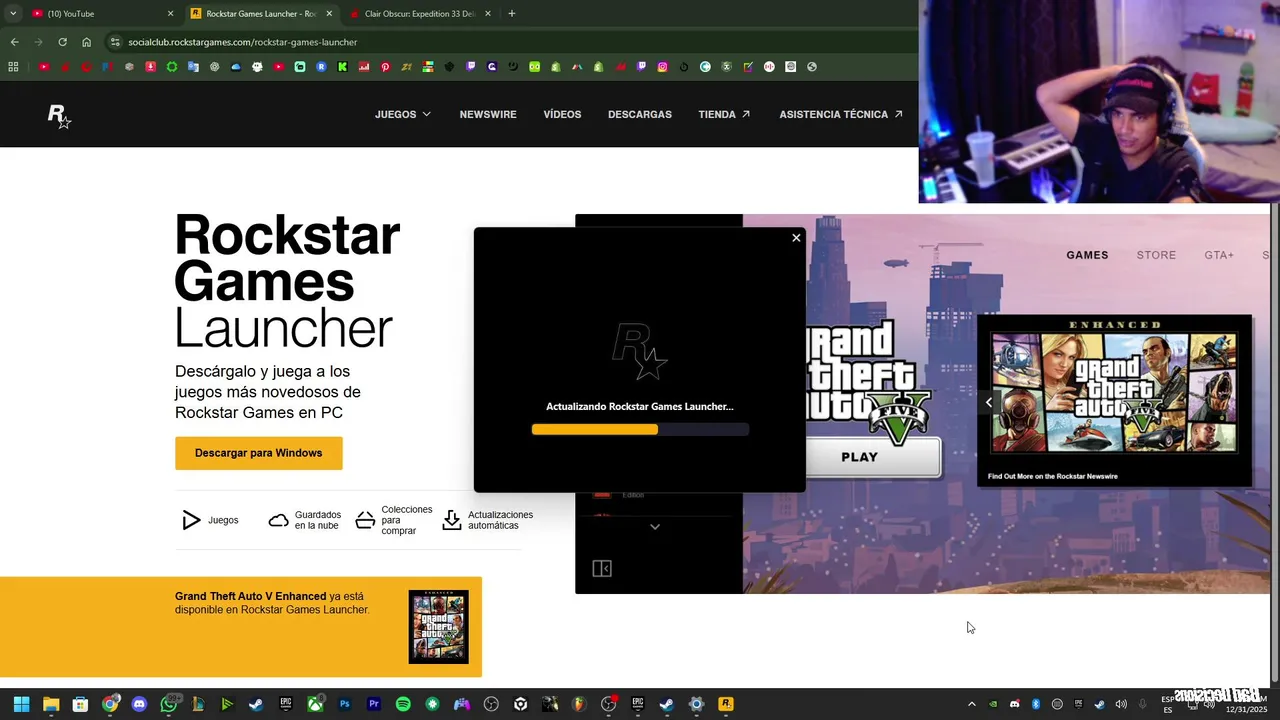Viewport: 1280px width, 720px height.
Task: Open the Pinterest bookmark
Action: (385, 67)
